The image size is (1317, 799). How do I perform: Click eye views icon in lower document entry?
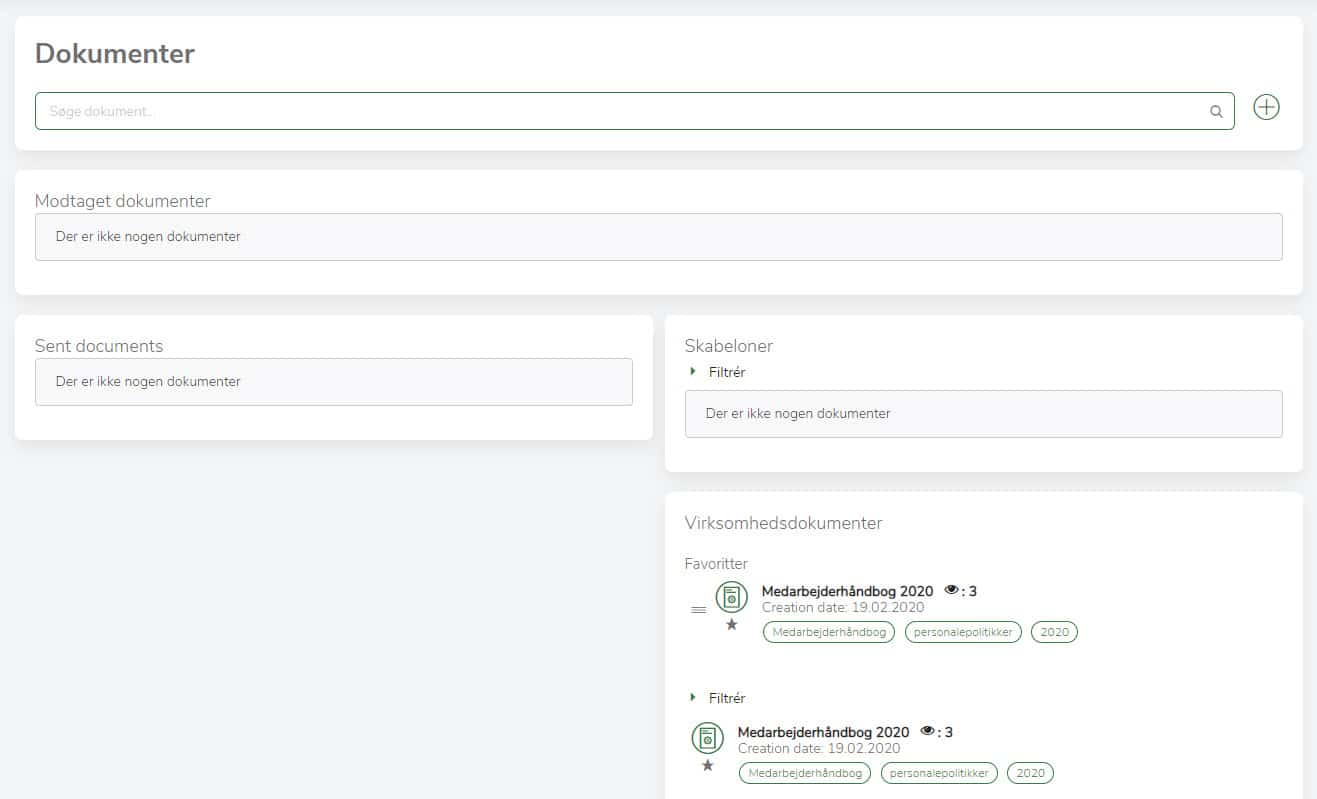[x=927, y=731]
